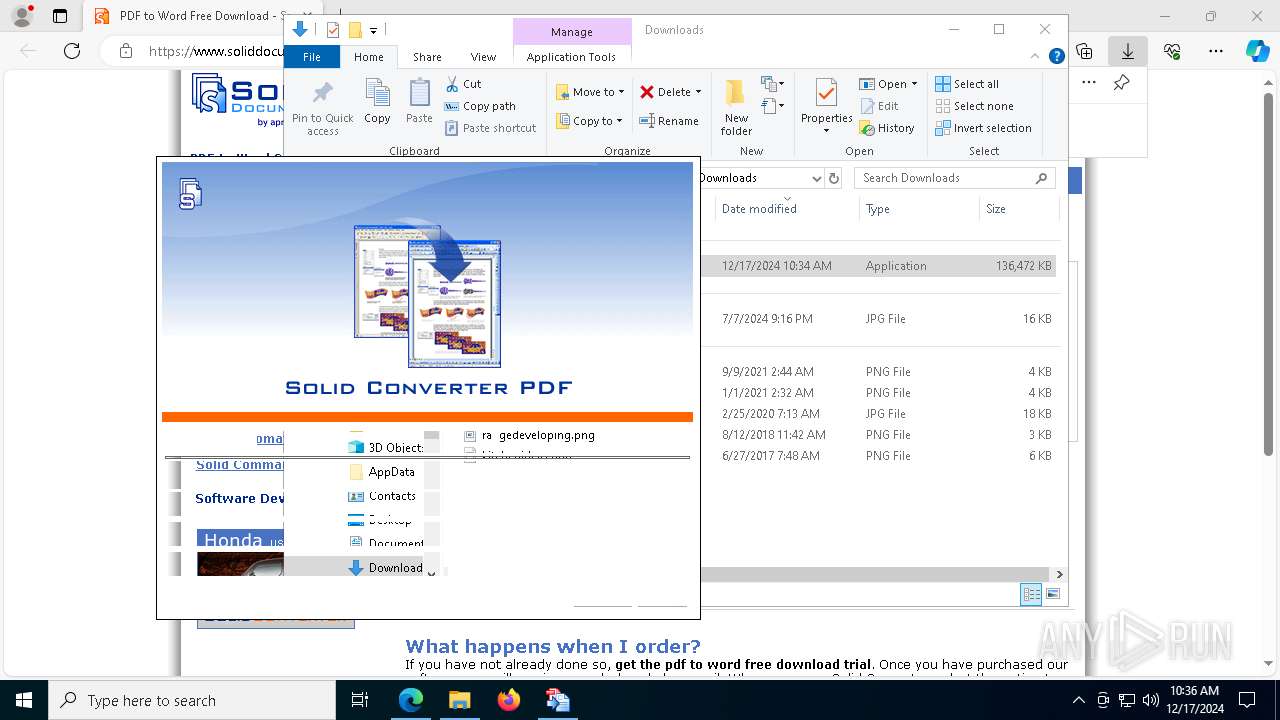Click Edit in the Open group
Image resolution: width=1280 pixels, height=720 pixels.
point(879,106)
